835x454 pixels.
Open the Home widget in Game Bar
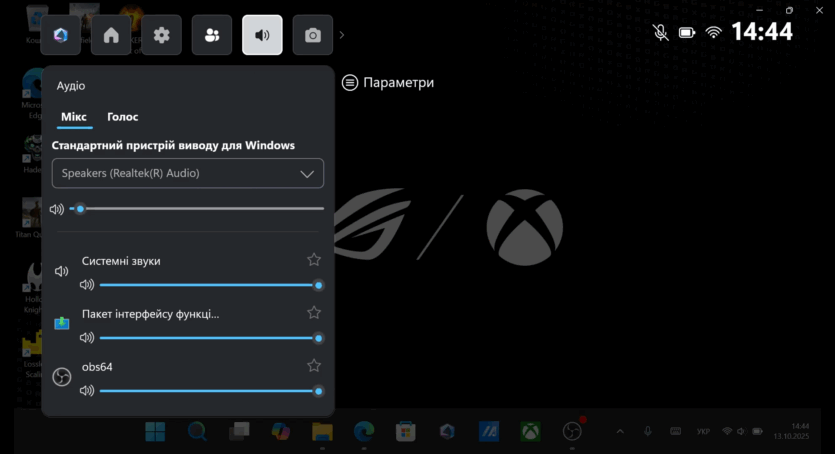tap(111, 35)
